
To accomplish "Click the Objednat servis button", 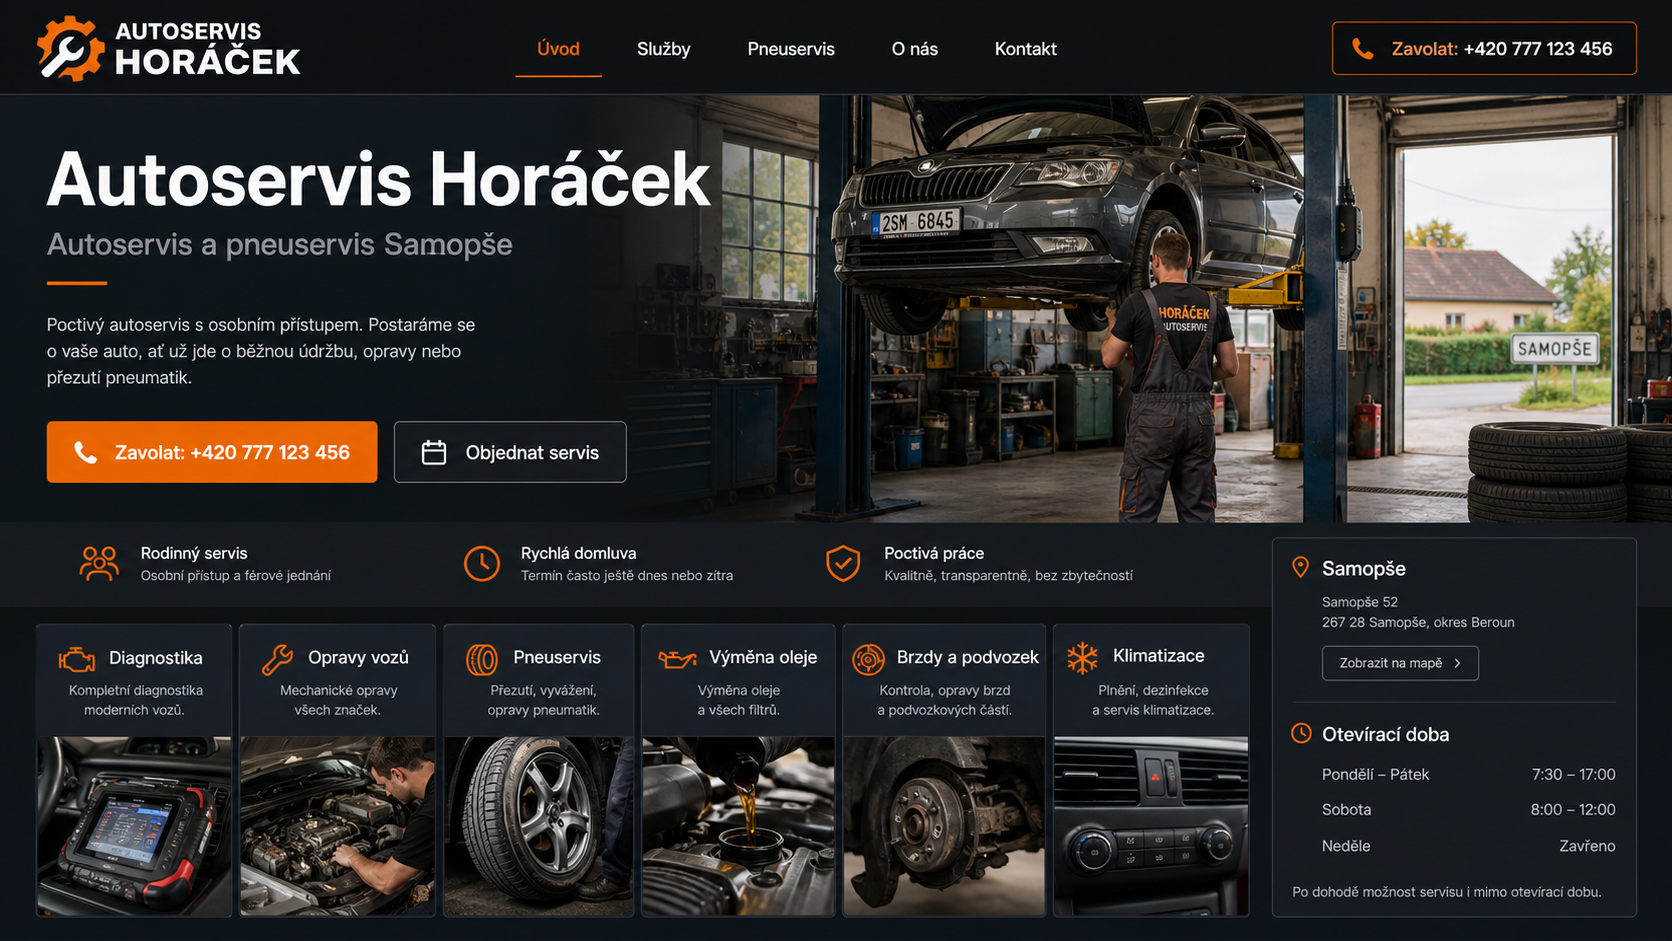I will tap(510, 452).
